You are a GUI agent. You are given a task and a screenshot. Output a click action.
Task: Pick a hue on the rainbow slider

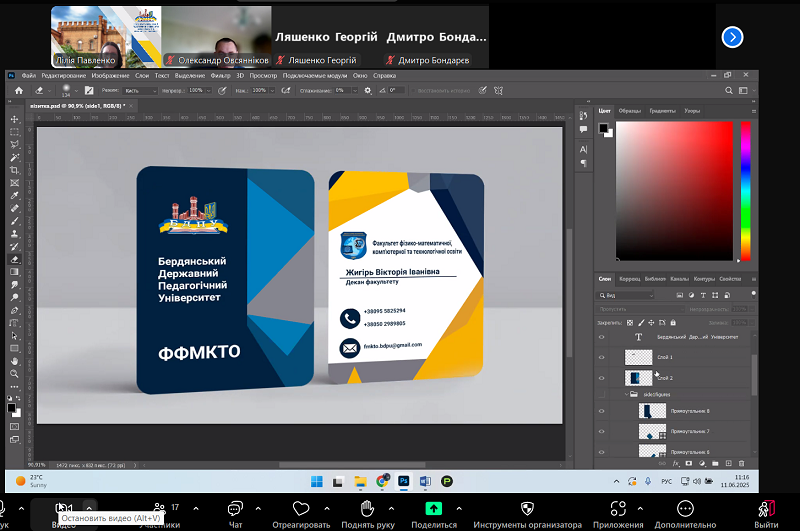tap(745, 191)
